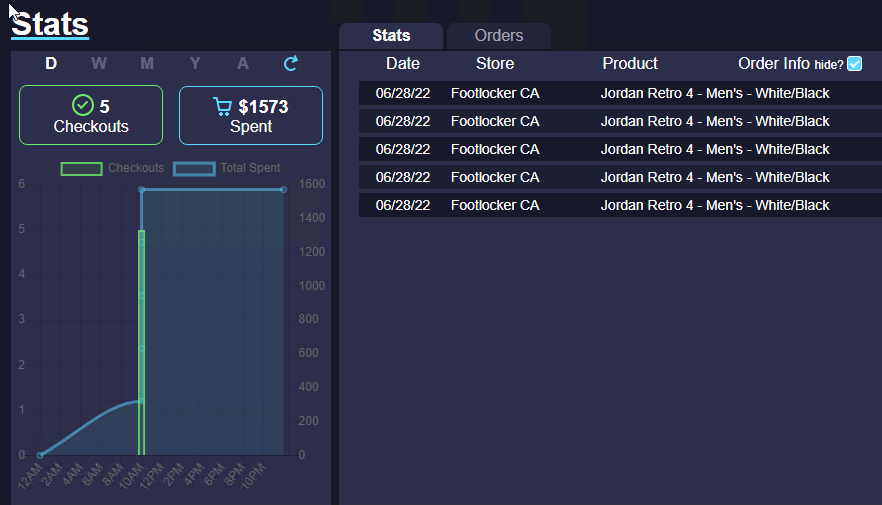This screenshot has width=882, height=505.
Task: Show monthly stats with M
Action: pyautogui.click(x=147, y=64)
